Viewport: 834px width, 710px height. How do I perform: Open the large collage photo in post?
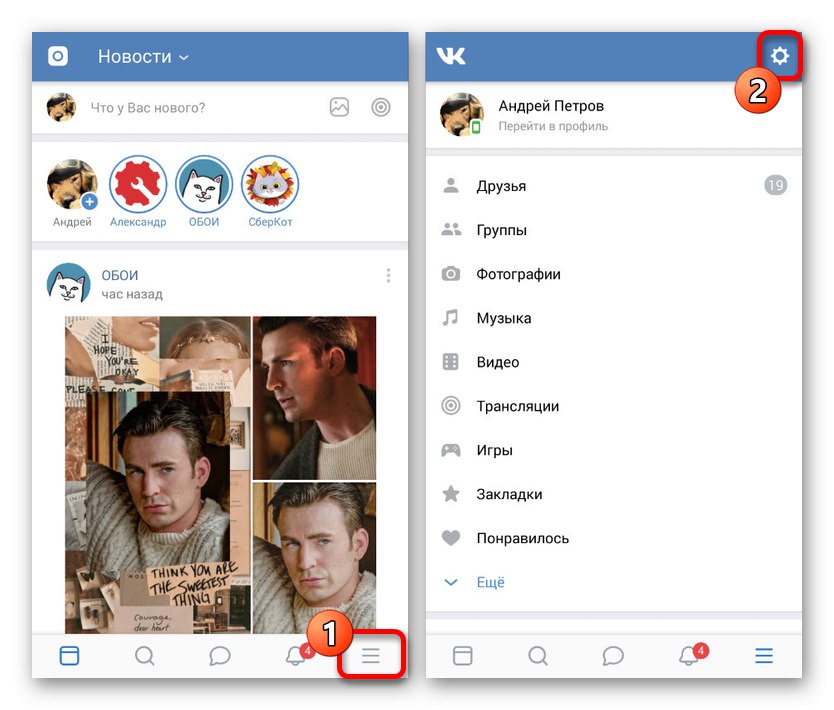pyautogui.click(x=158, y=474)
